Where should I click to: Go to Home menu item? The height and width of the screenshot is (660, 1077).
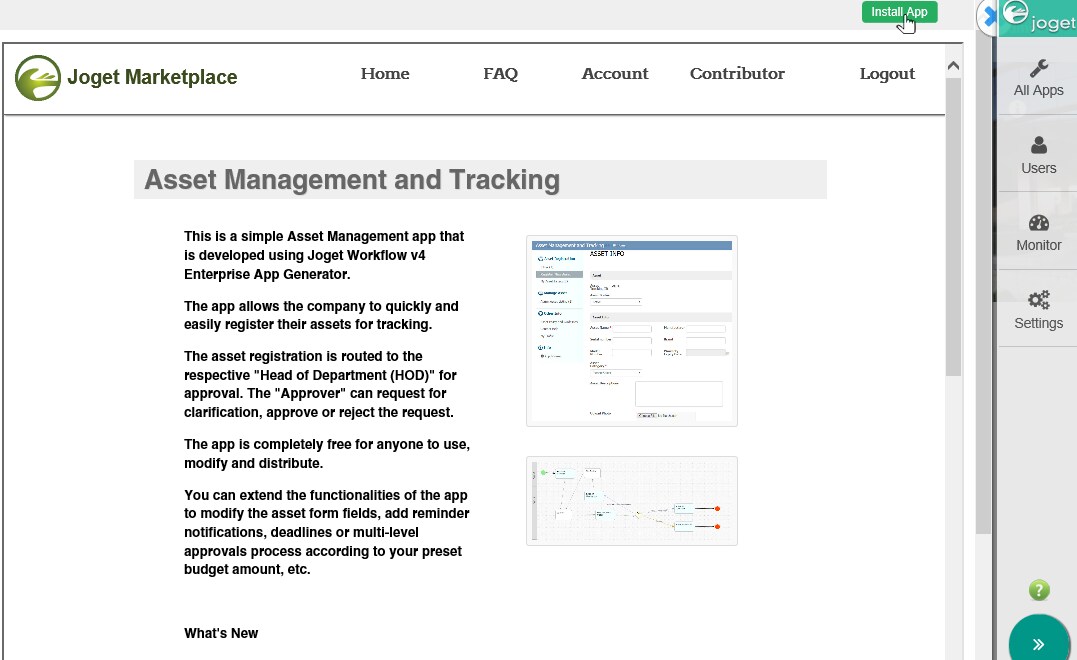[x=385, y=73]
